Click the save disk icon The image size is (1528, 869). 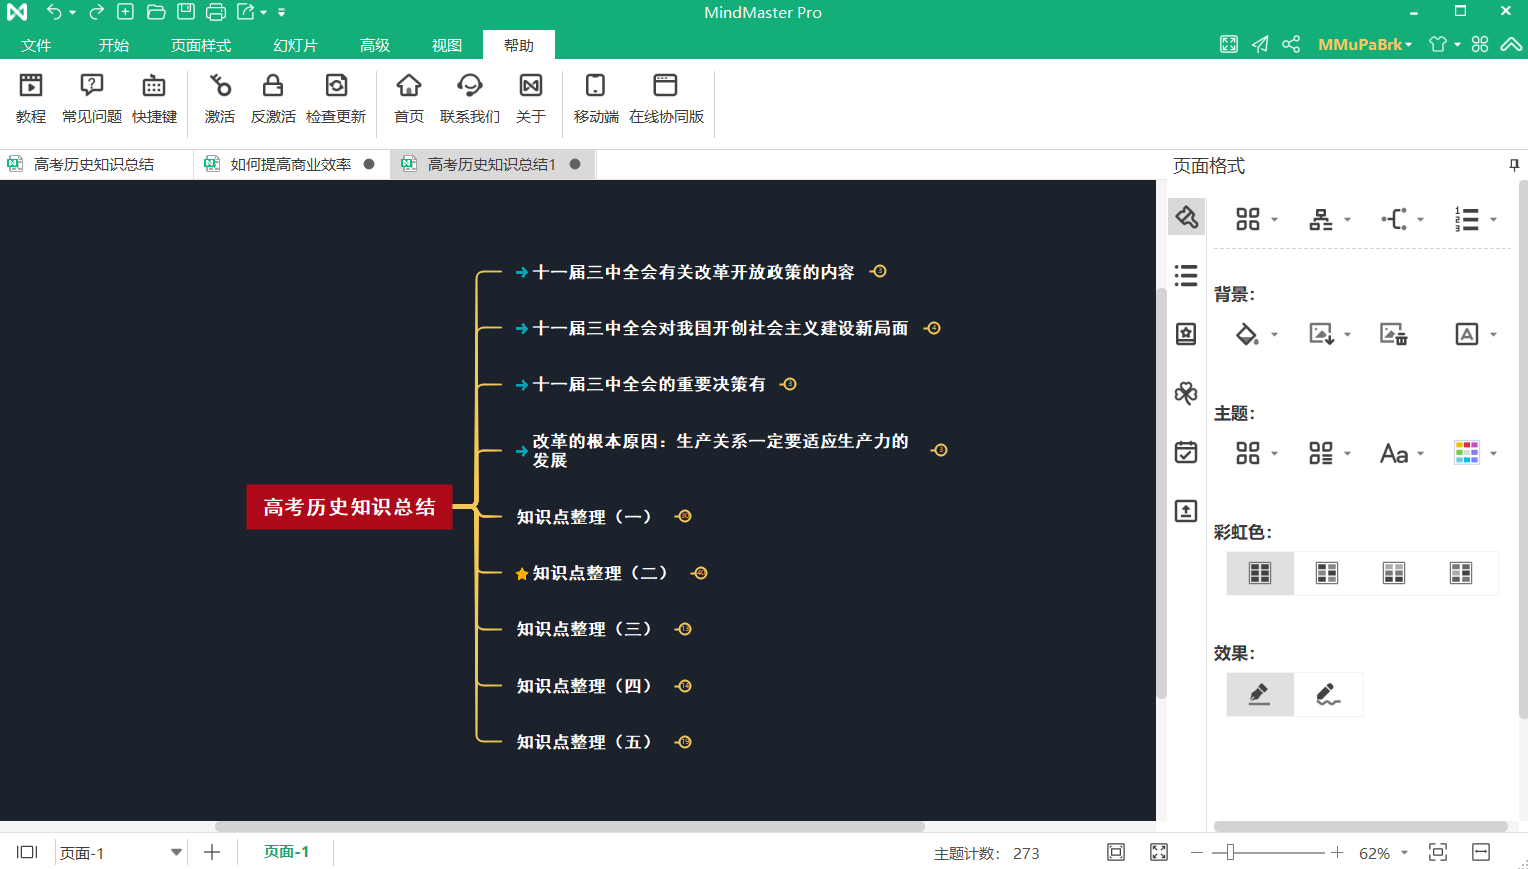pyautogui.click(x=186, y=12)
